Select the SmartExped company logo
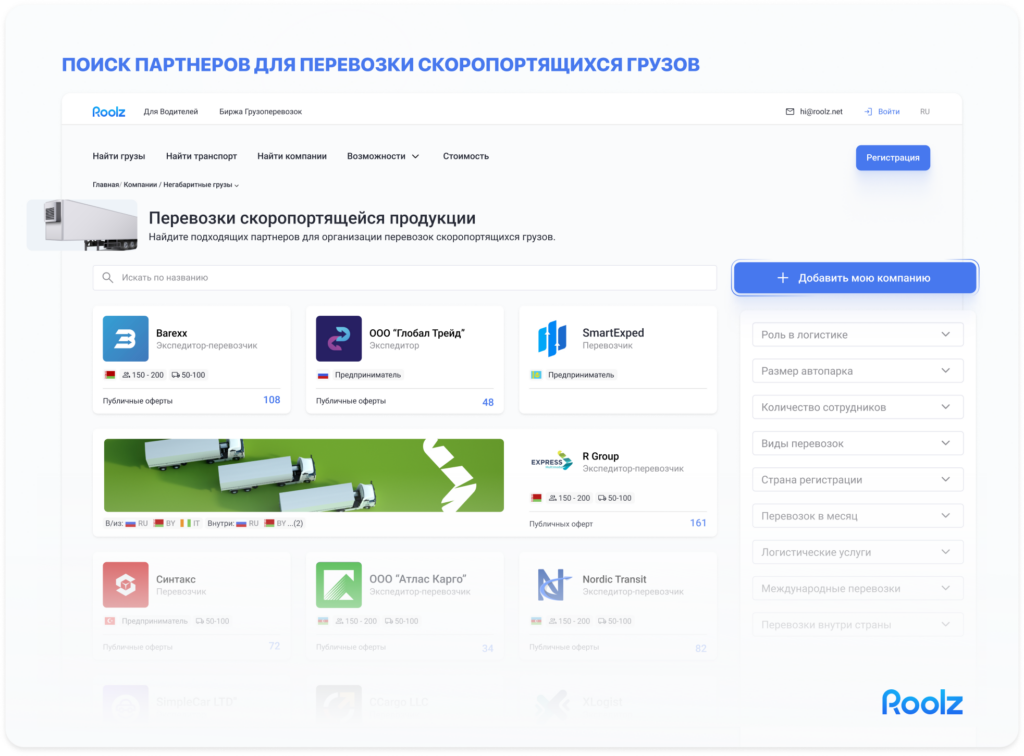The image size is (1024, 756). pyautogui.click(x=552, y=339)
